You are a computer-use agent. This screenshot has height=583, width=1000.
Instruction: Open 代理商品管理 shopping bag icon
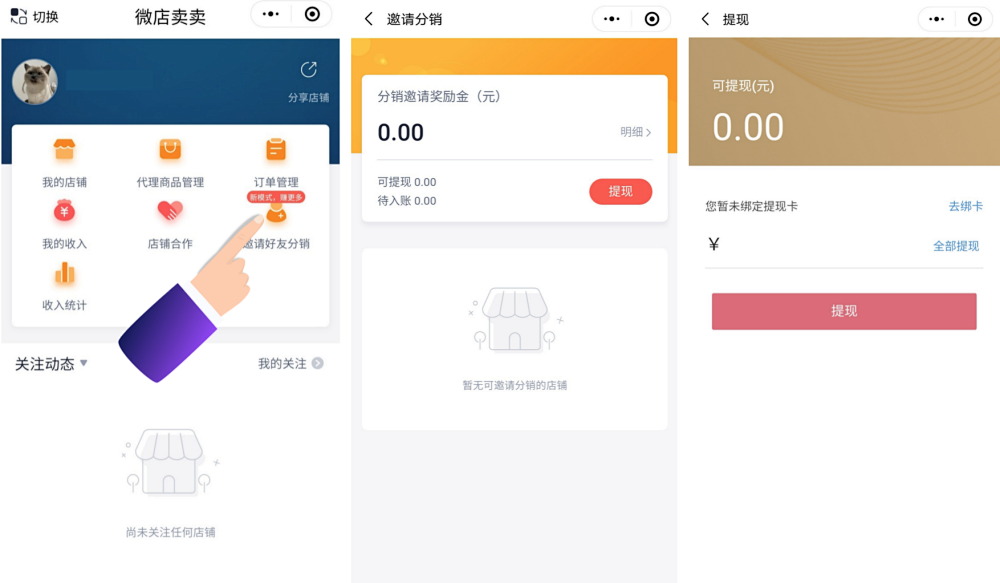click(170, 150)
